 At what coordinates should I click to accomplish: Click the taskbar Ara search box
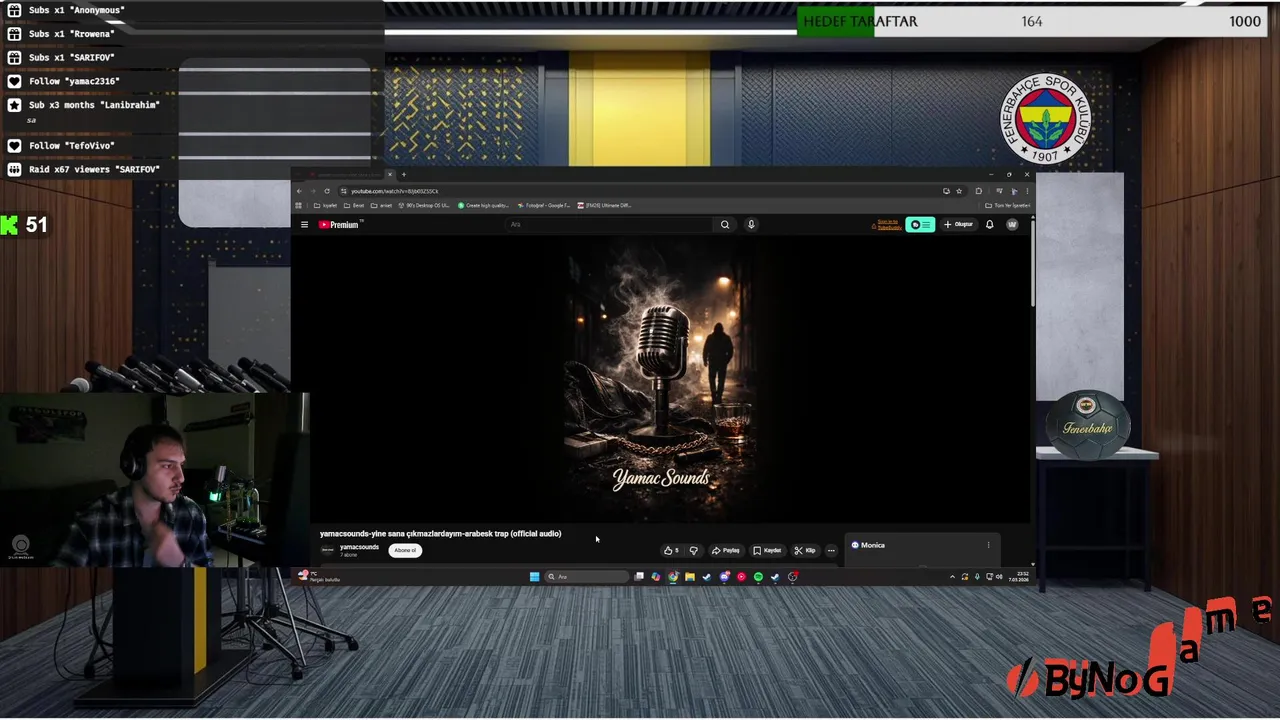pyautogui.click(x=586, y=576)
